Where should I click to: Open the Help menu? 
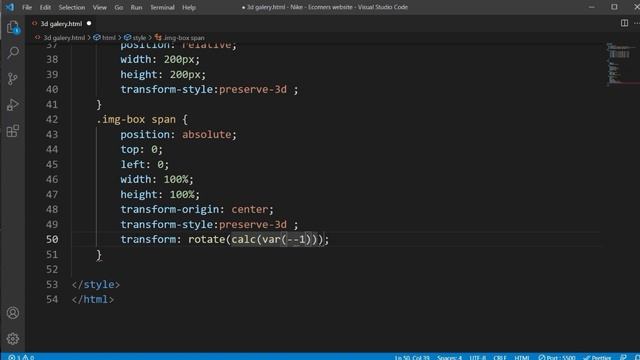point(189,7)
